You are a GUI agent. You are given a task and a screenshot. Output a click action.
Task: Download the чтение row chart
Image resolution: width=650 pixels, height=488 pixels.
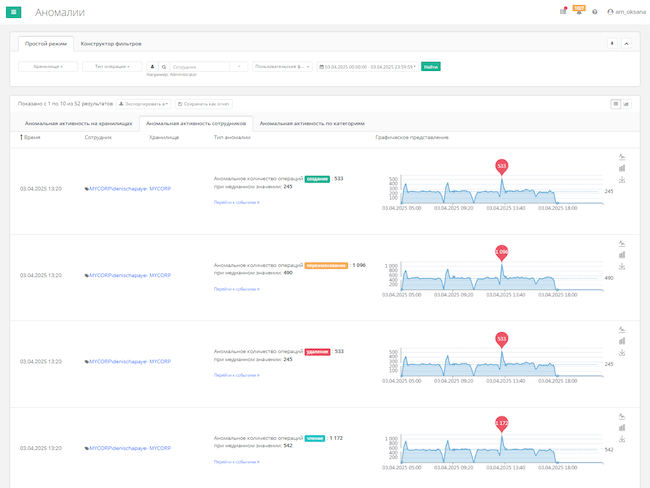[622, 439]
